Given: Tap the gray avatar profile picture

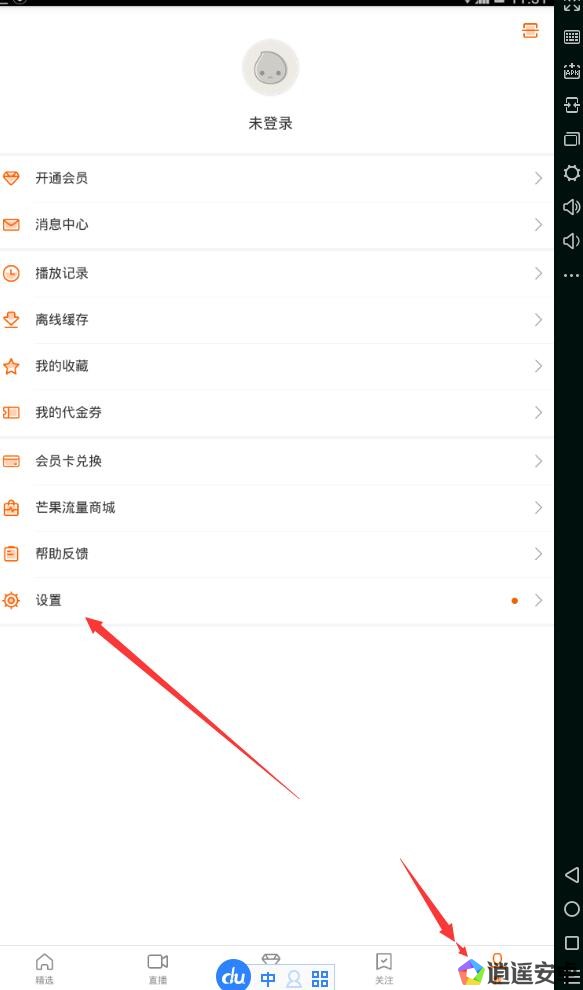Looking at the screenshot, I should click(270, 68).
